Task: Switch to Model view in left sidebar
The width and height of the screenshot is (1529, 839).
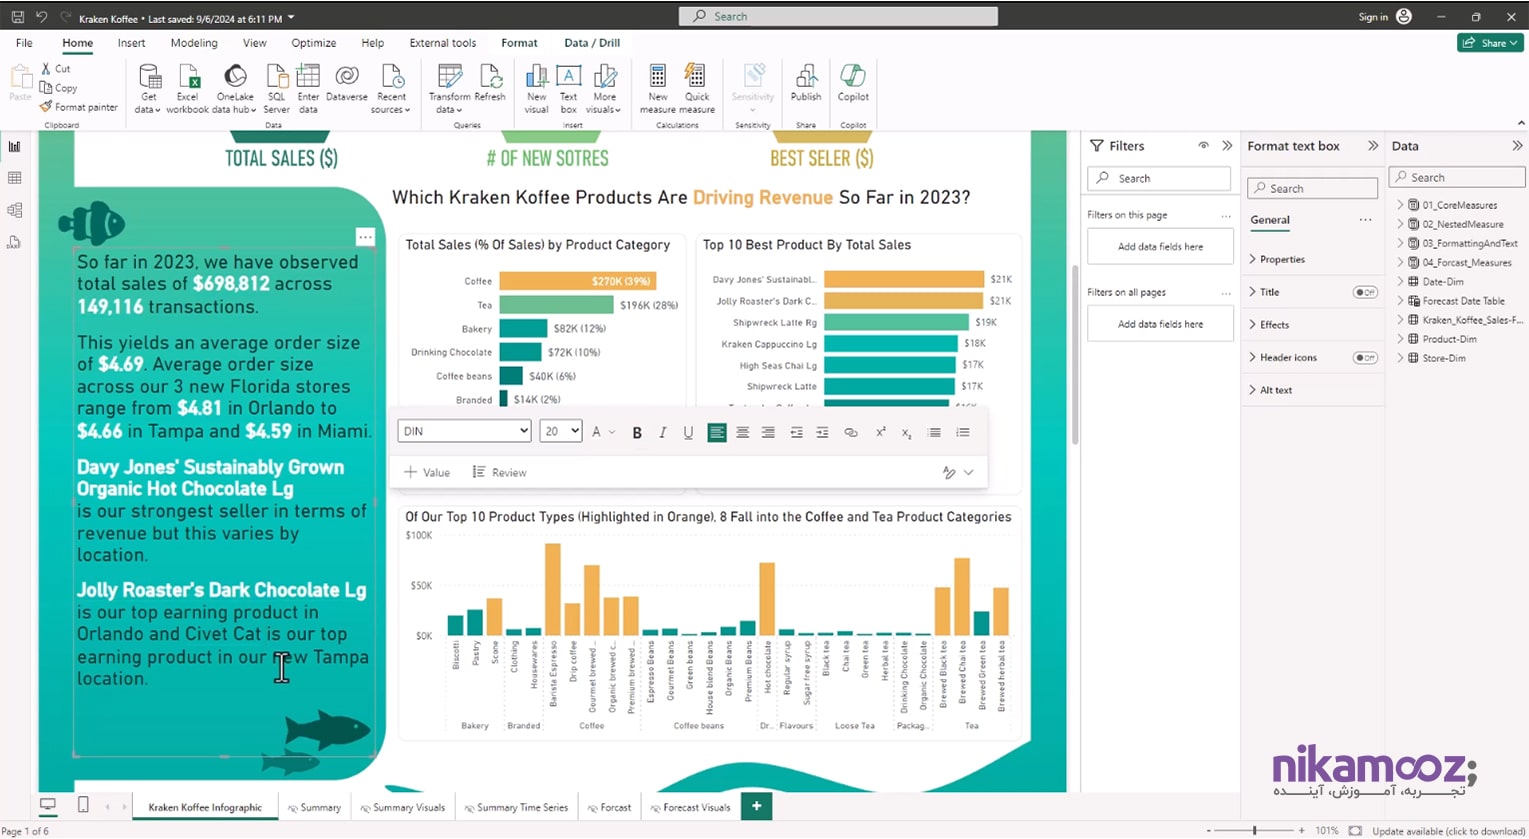Action: (14, 210)
